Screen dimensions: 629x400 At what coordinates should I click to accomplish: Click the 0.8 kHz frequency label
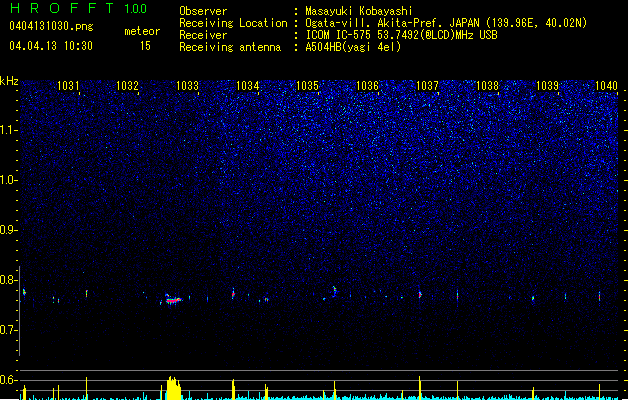point(8,280)
